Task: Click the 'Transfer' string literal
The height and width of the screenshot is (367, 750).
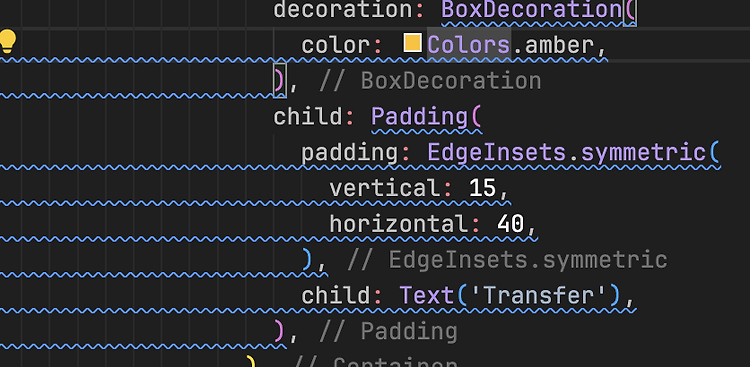Action: (x=539, y=296)
